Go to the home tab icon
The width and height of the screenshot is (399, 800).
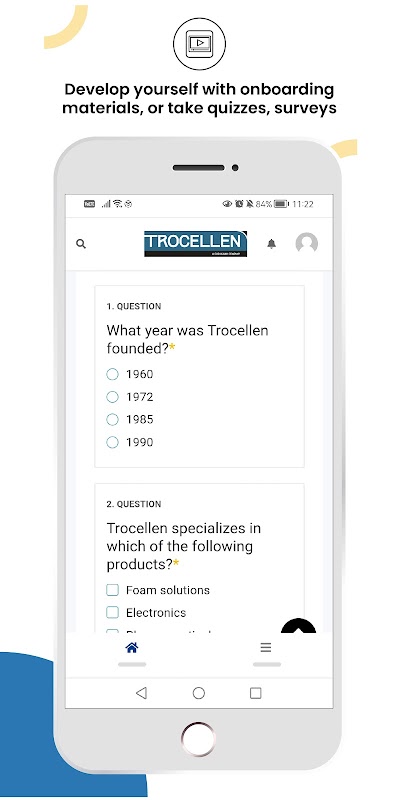click(132, 648)
